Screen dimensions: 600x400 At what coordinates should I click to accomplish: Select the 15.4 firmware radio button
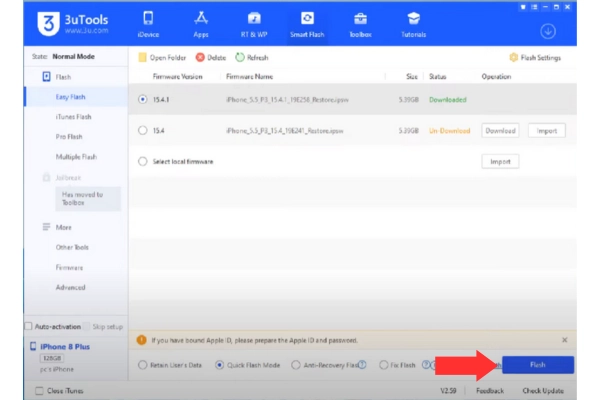point(144,130)
